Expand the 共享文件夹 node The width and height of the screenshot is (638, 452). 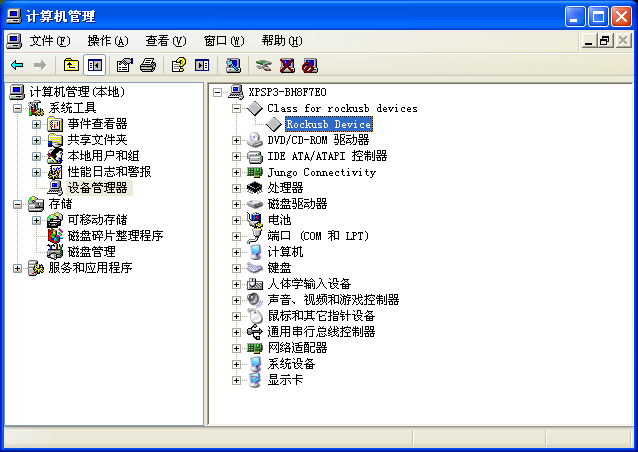36,140
